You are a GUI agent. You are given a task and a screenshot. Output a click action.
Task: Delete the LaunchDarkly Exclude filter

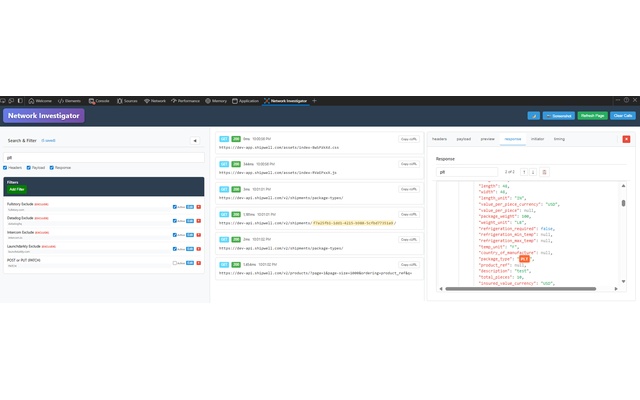coord(199,249)
